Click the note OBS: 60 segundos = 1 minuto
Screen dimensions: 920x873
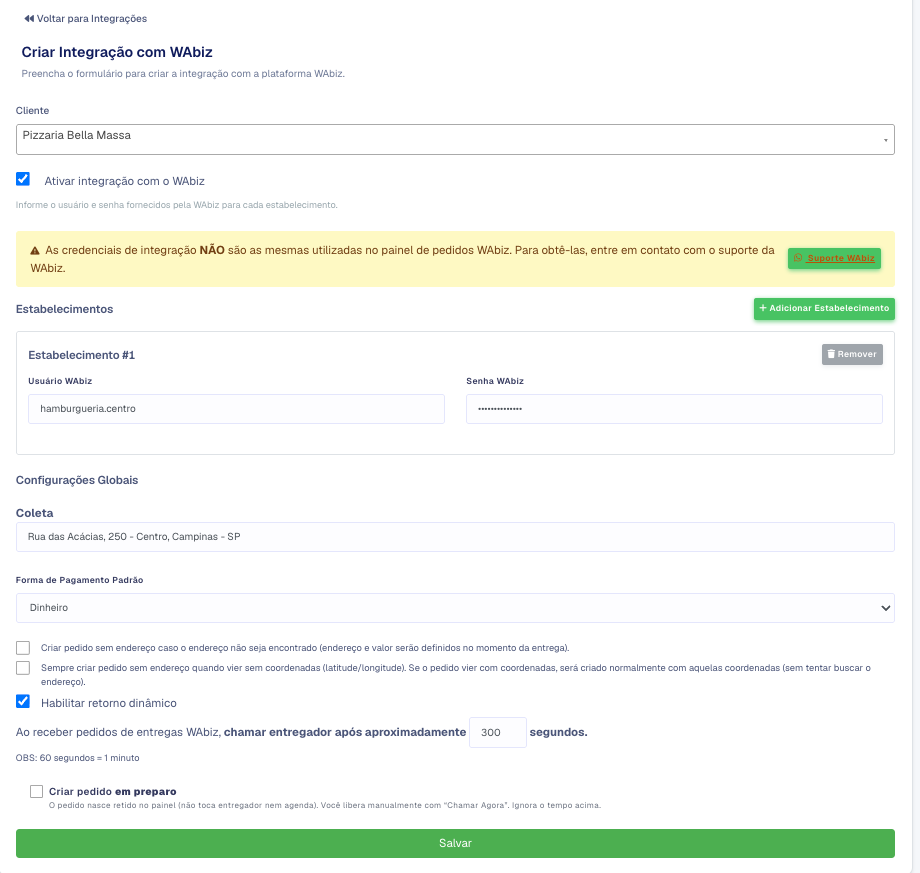(77, 758)
